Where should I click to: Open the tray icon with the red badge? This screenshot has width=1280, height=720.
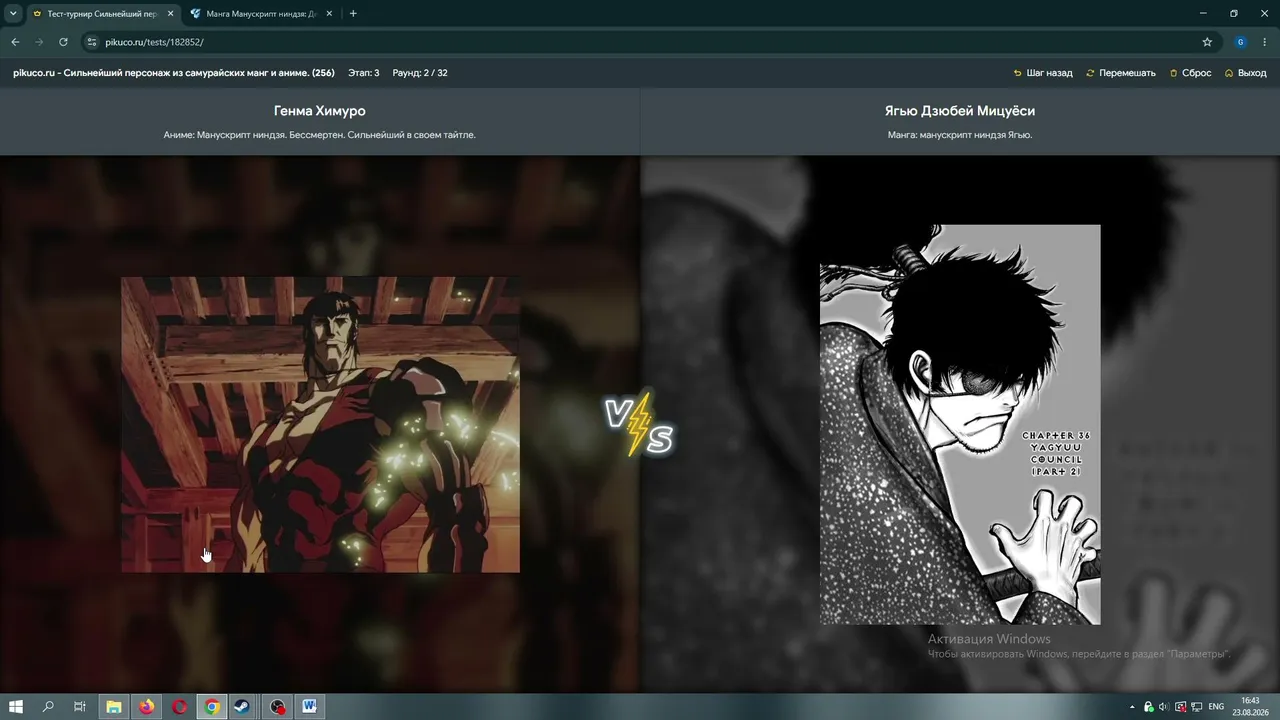click(x=1179, y=707)
